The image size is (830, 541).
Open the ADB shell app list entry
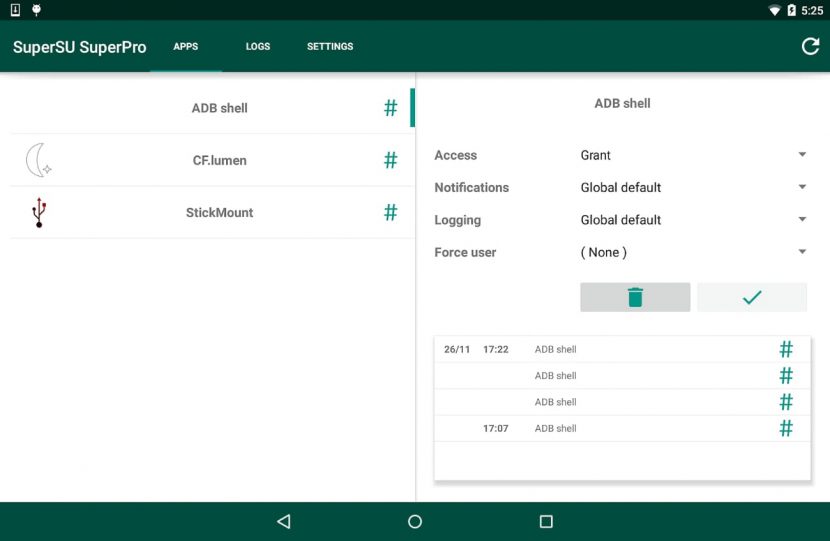219,108
